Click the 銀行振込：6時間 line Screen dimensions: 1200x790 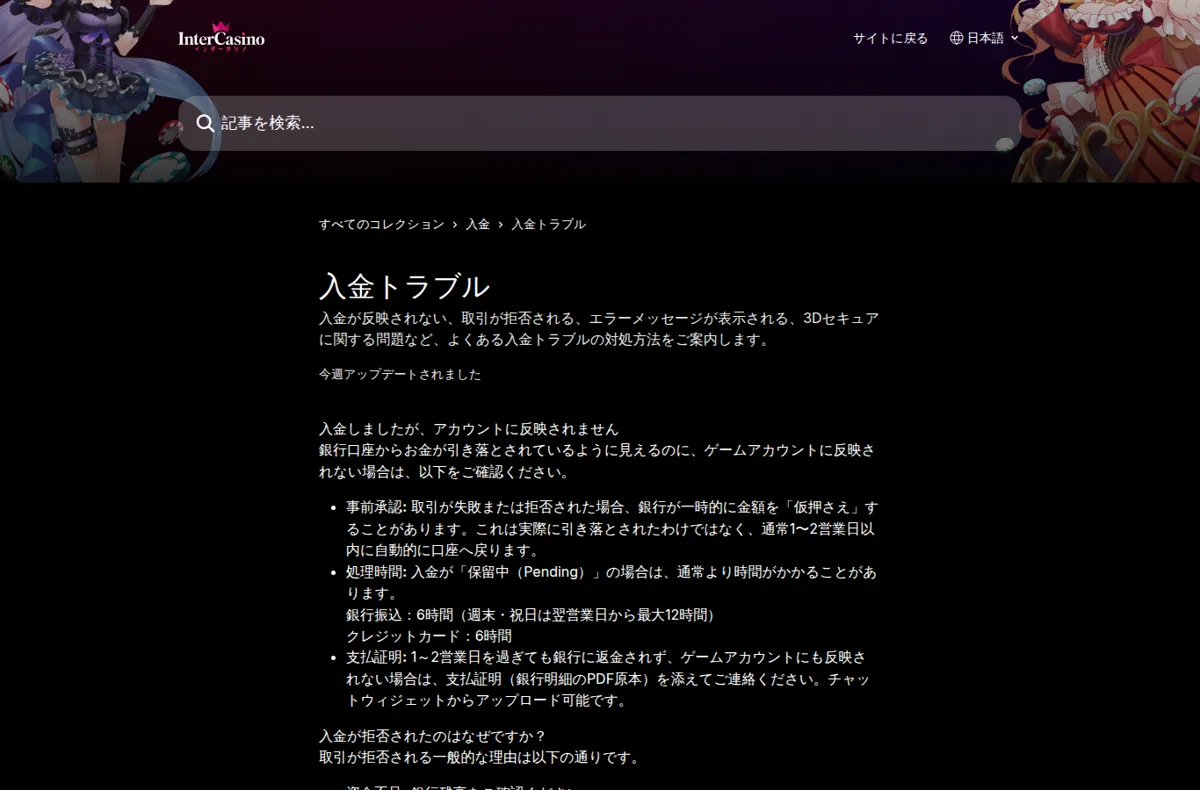point(530,614)
